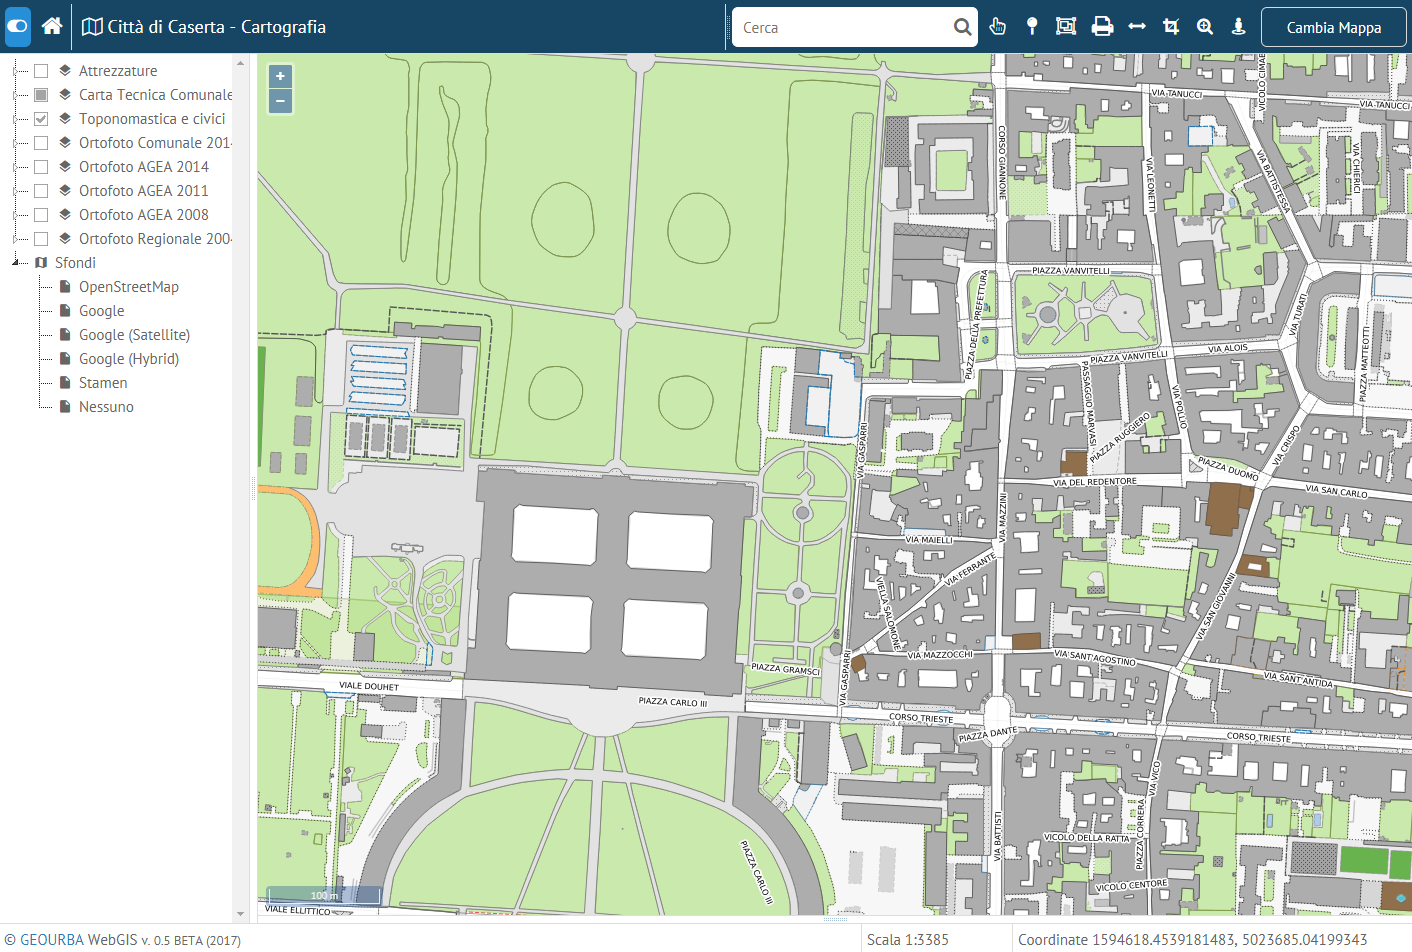This screenshot has height=952, width=1412.
Task: Click the Coordinate readout in status bar
Action: click(1192, 940)
